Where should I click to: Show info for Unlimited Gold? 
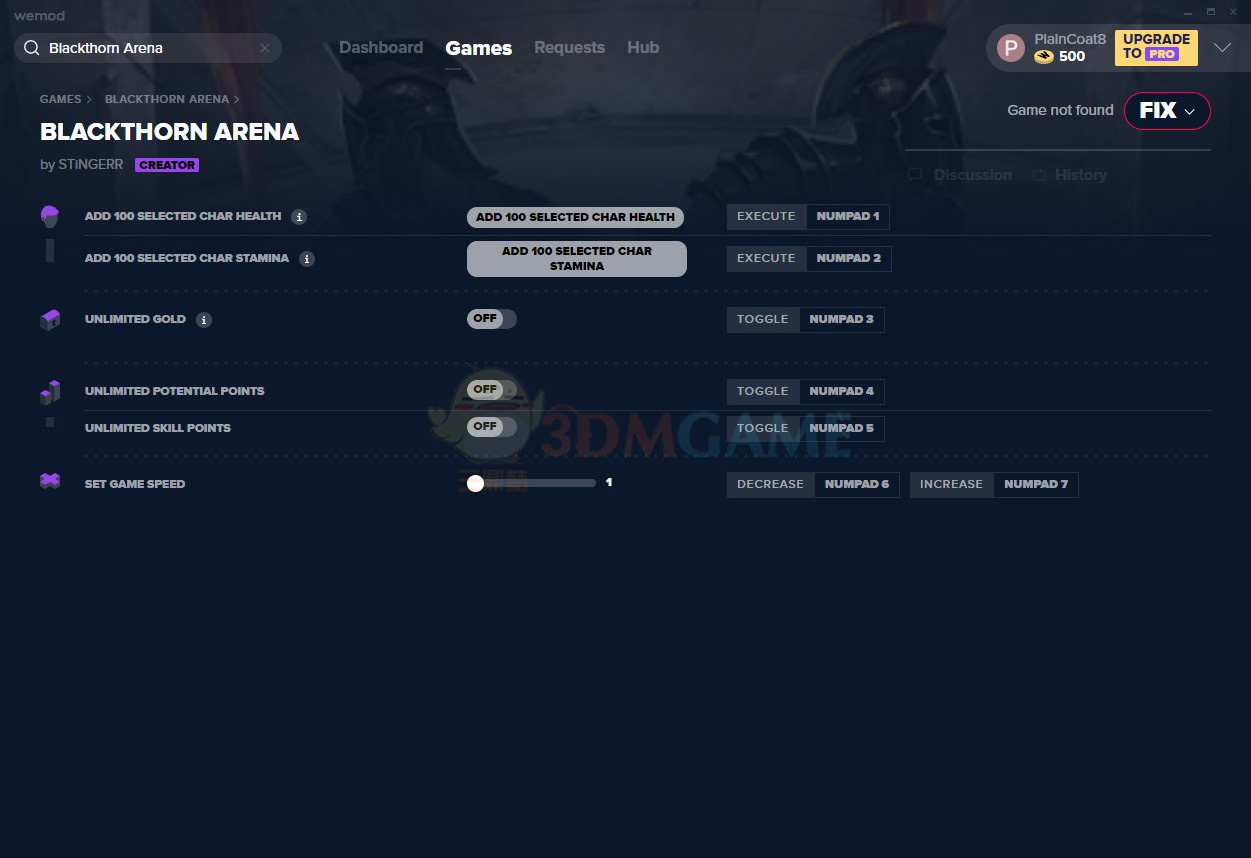204,320
